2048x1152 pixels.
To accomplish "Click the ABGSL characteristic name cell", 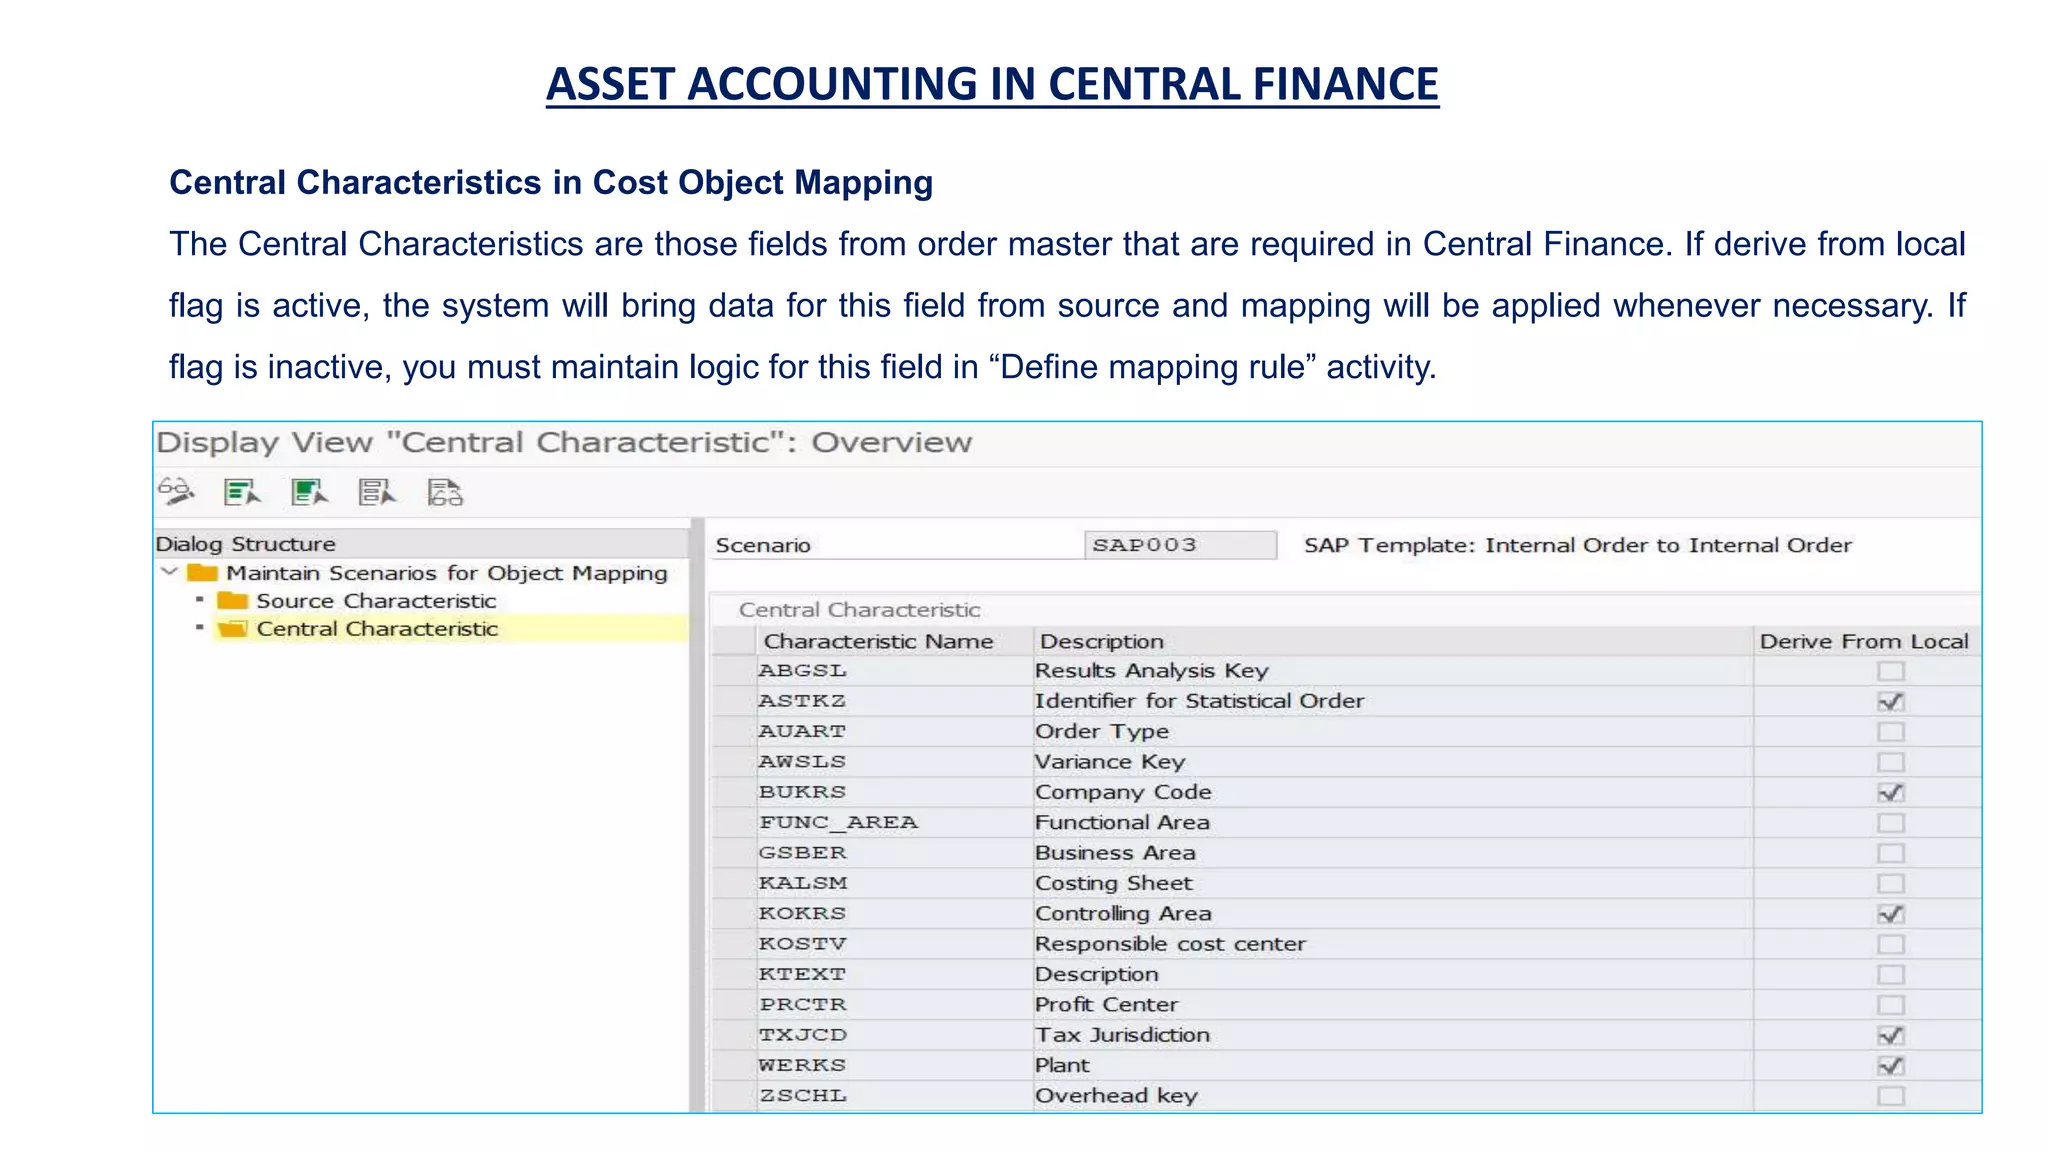I will click(x=894, y=671).
